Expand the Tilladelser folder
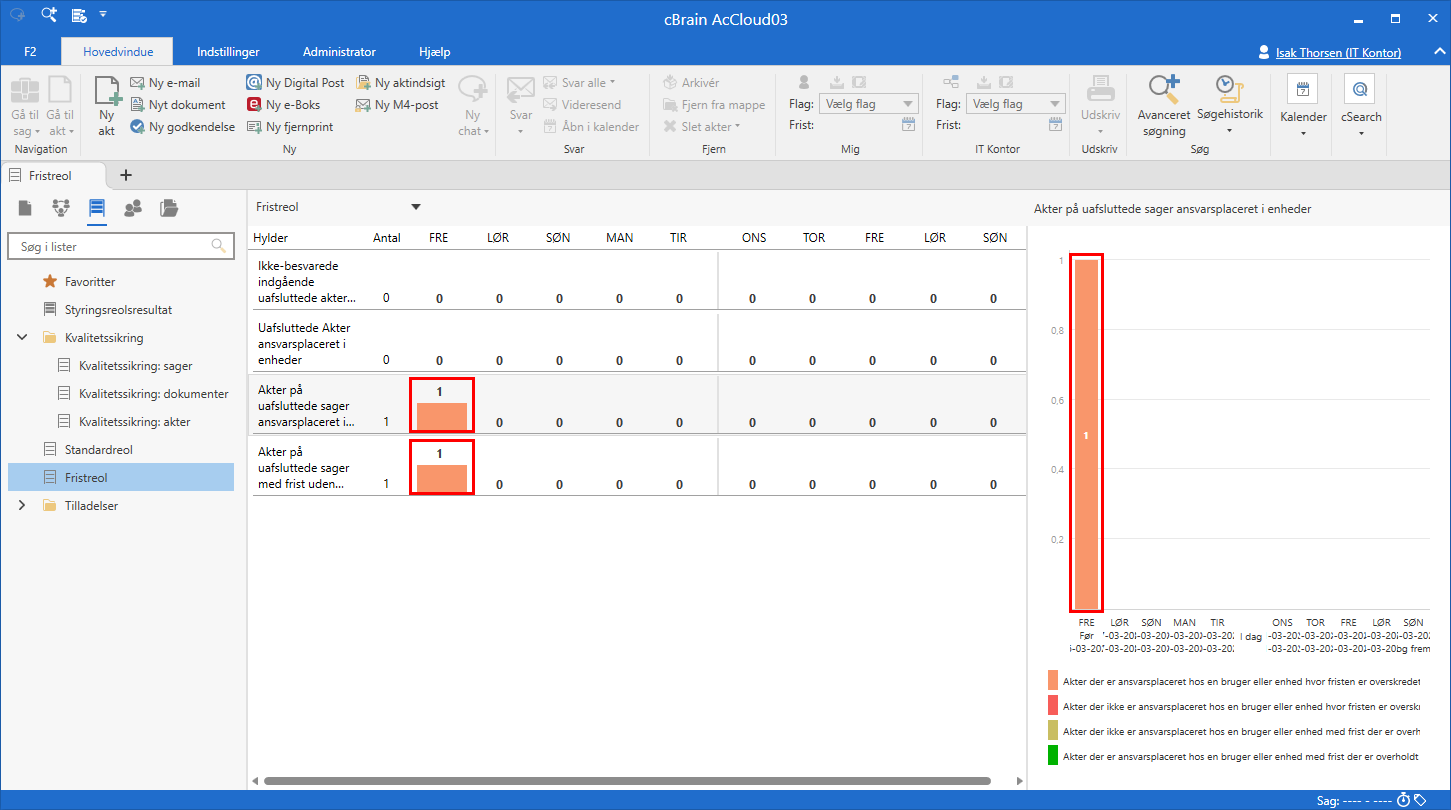 22,506
